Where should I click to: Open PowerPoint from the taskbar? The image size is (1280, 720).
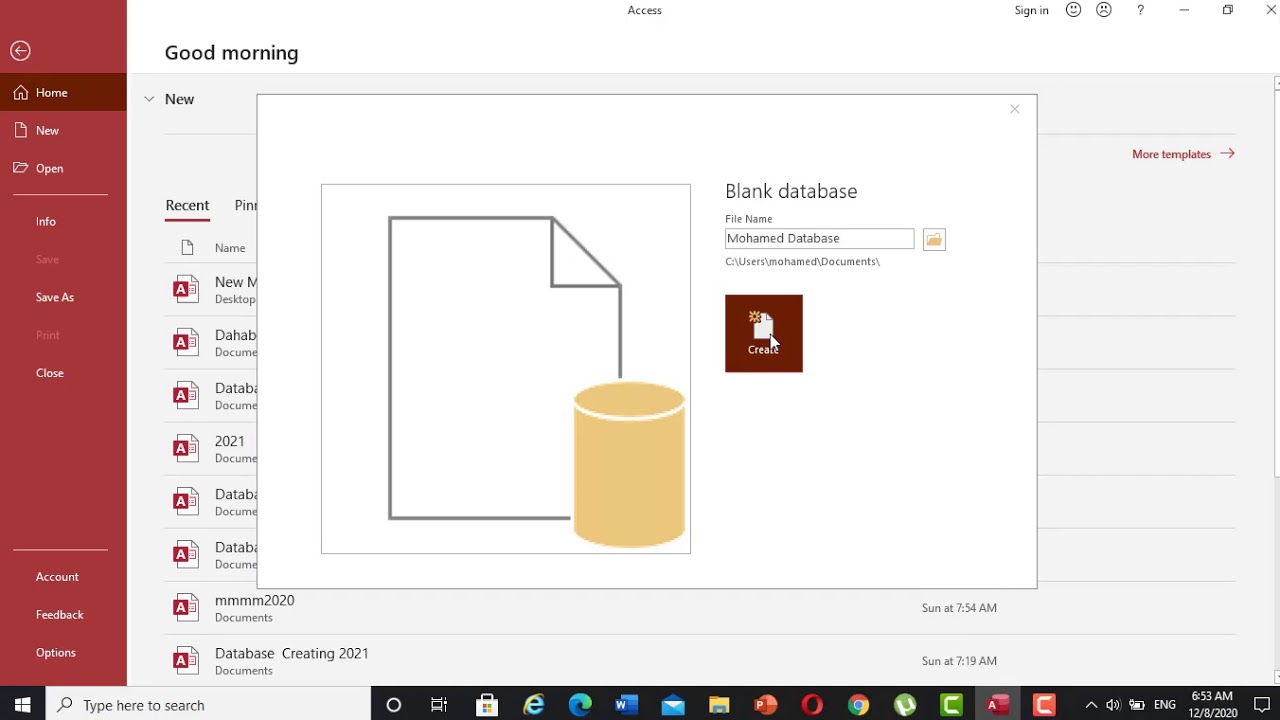766,705
